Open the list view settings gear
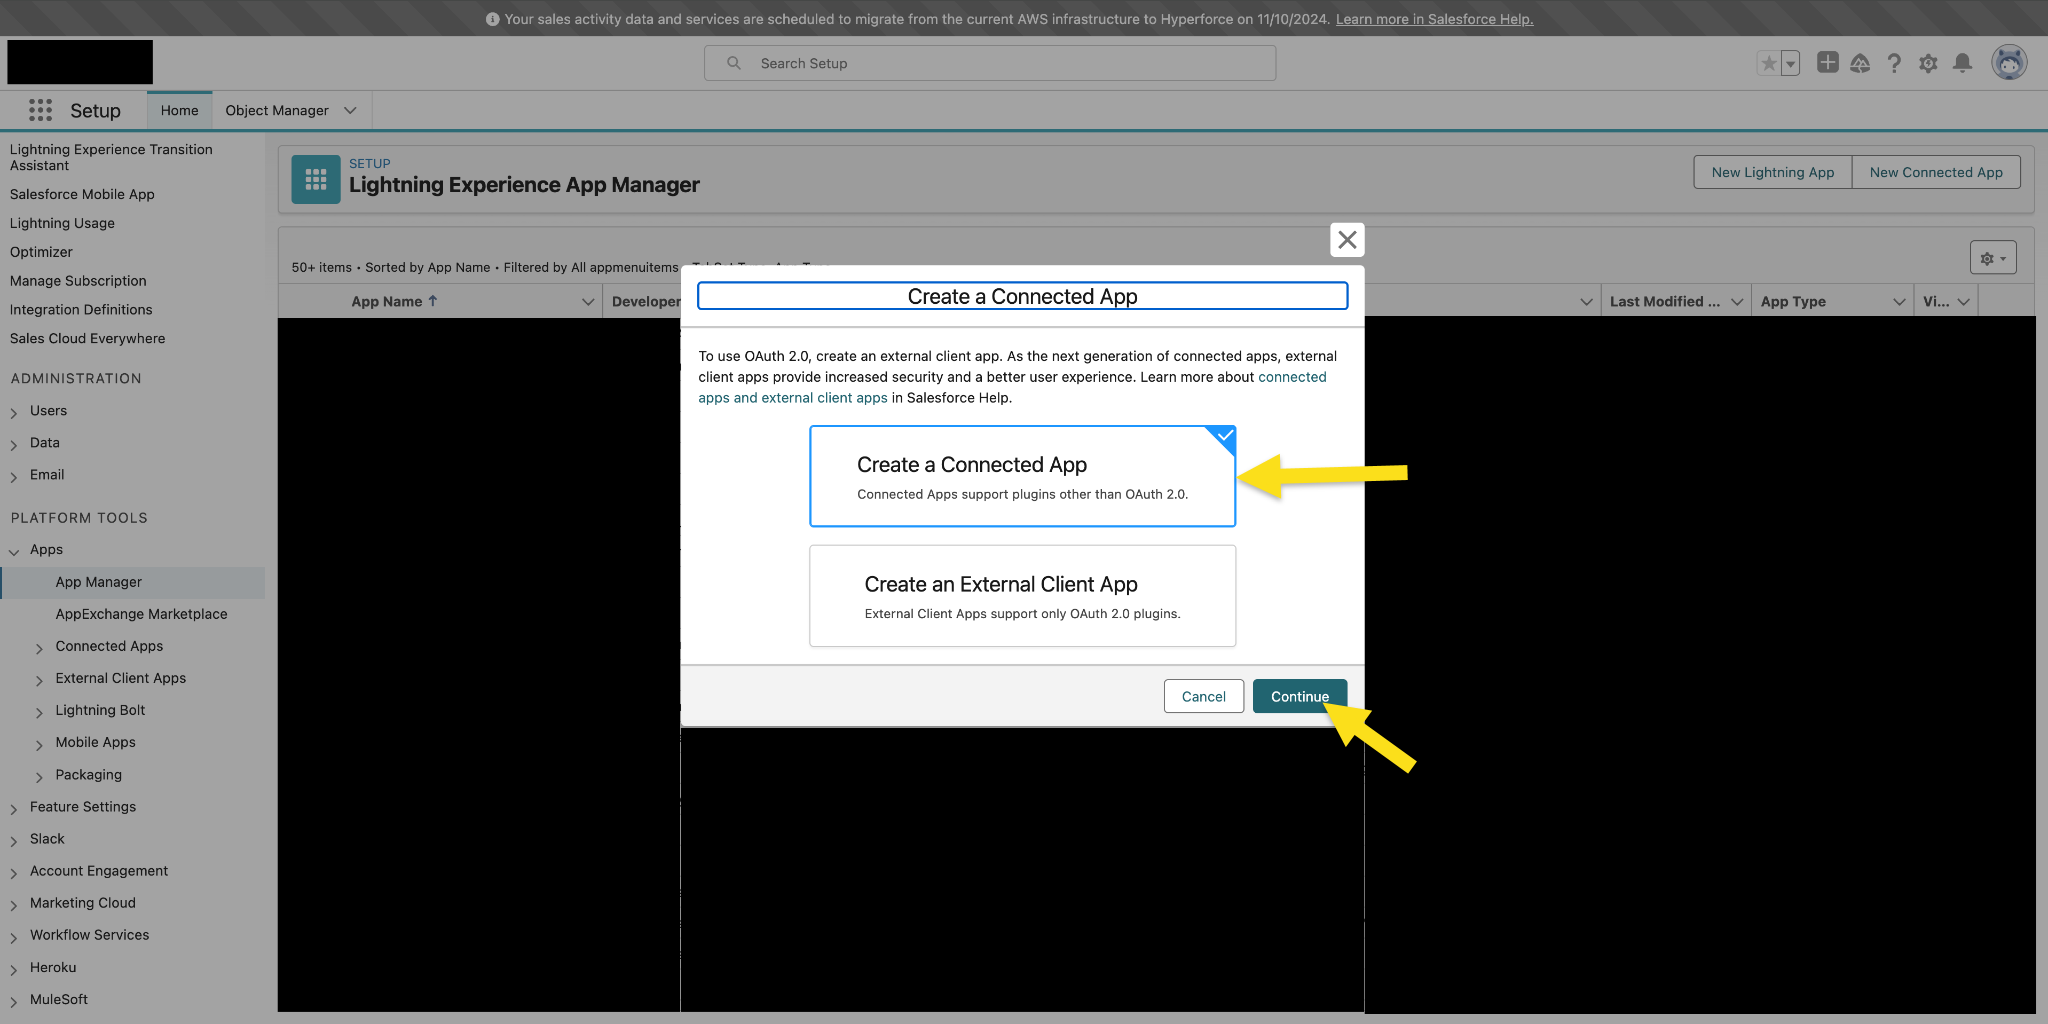This screenshot has width=2048, height=1024. [x=1993, y=258]
